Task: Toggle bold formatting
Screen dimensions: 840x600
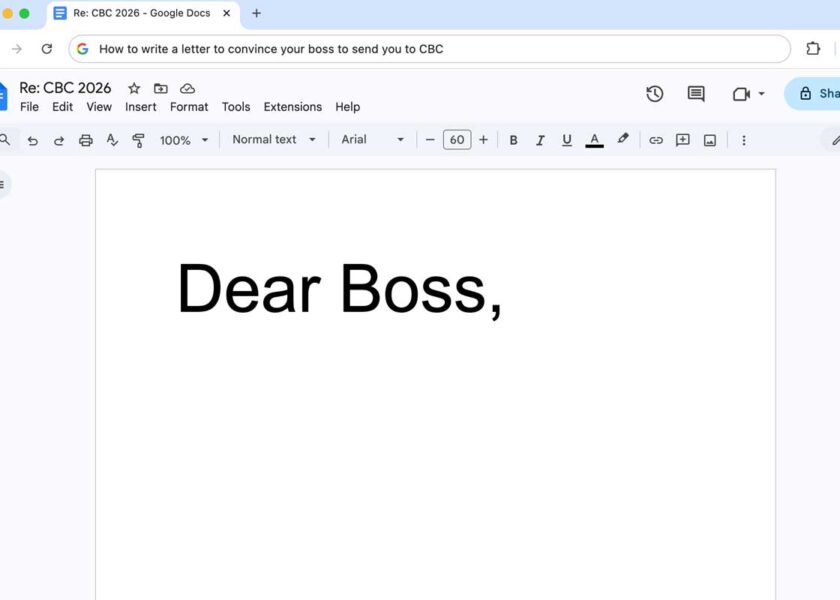Action: [514, 140]
